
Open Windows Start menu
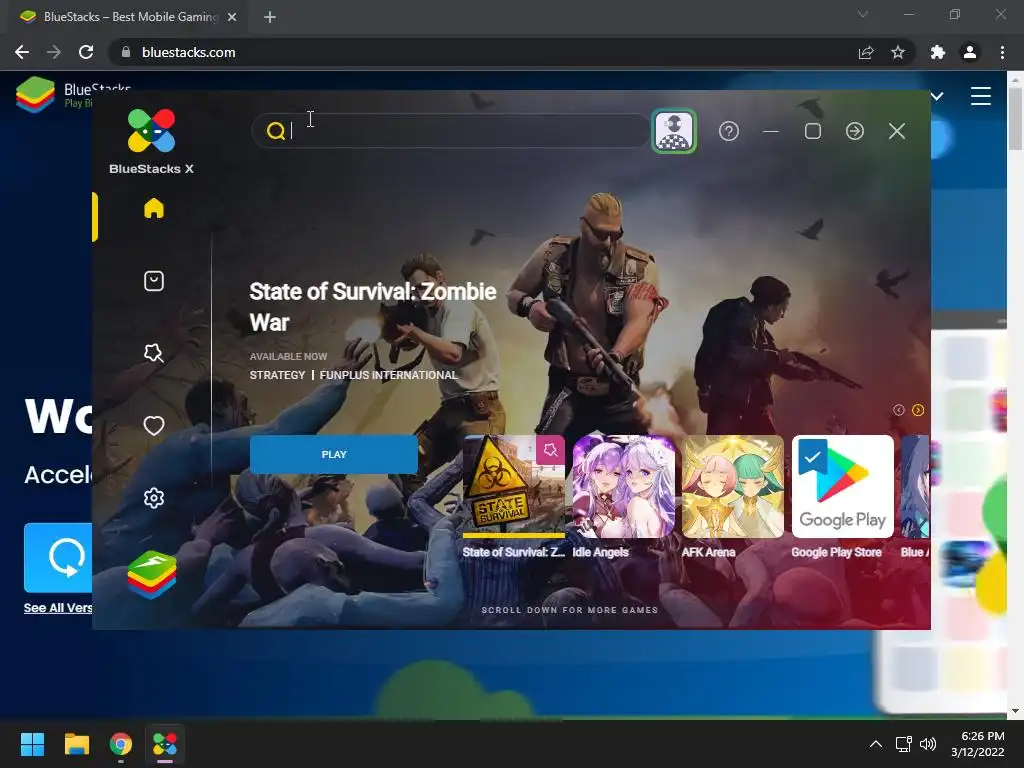coord(32,744)
